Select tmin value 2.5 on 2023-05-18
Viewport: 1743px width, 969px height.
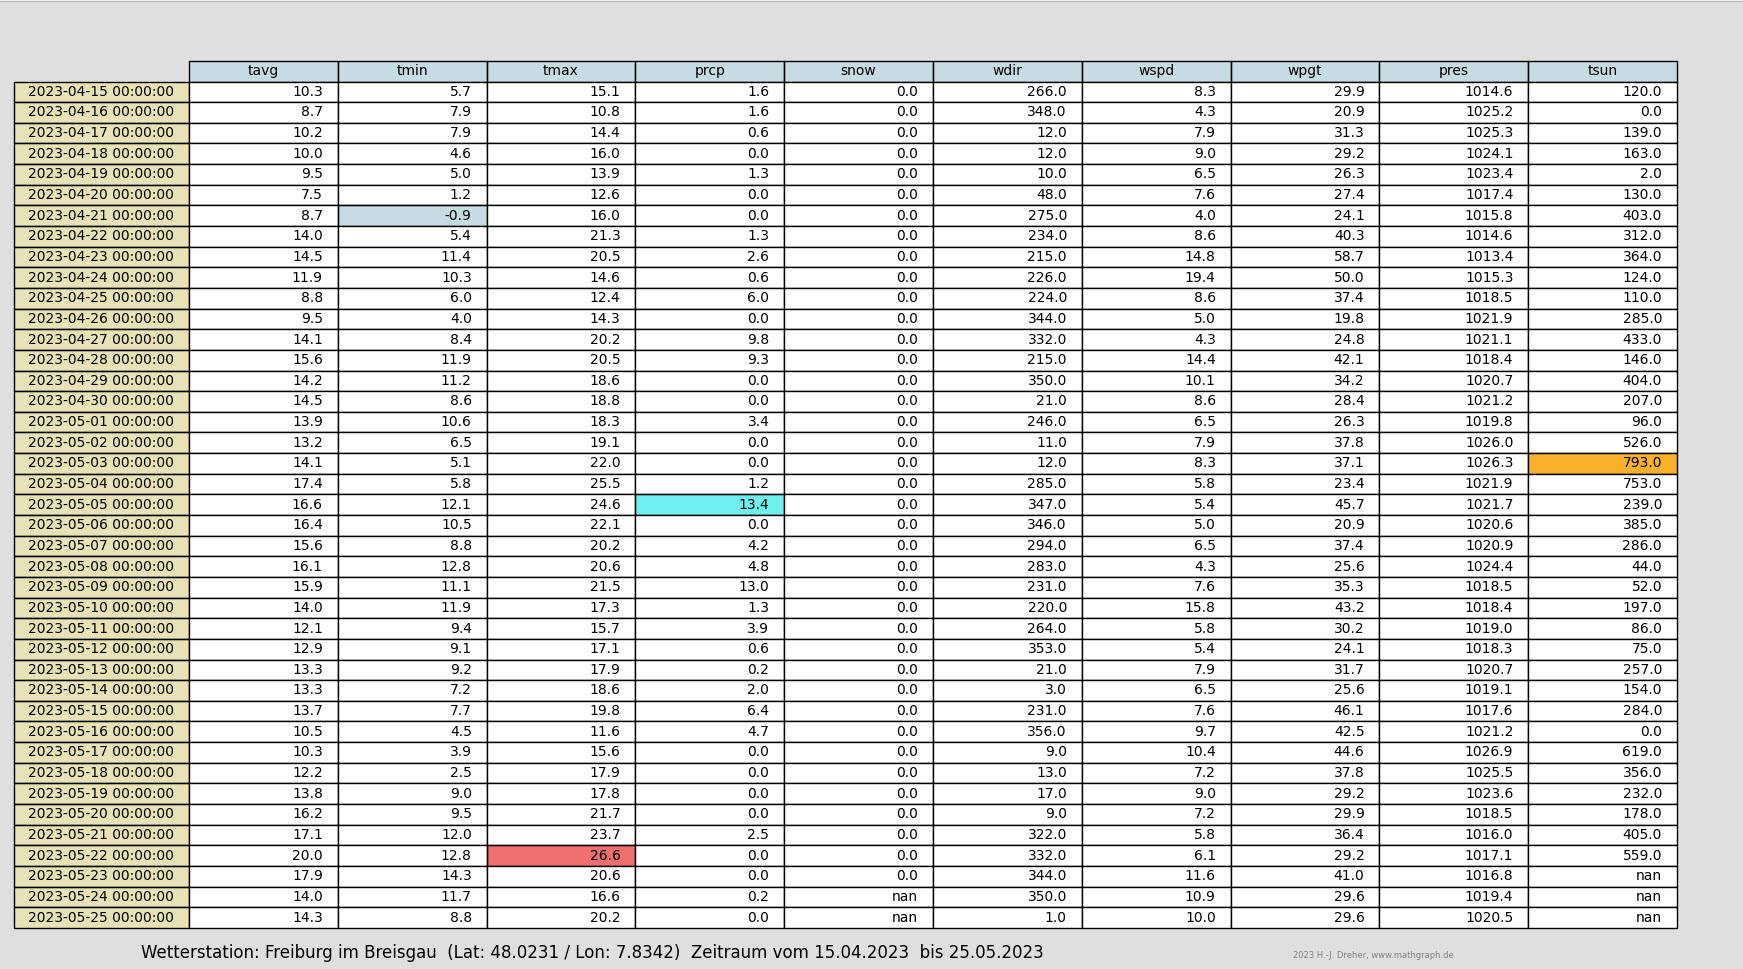coord(412,773)
